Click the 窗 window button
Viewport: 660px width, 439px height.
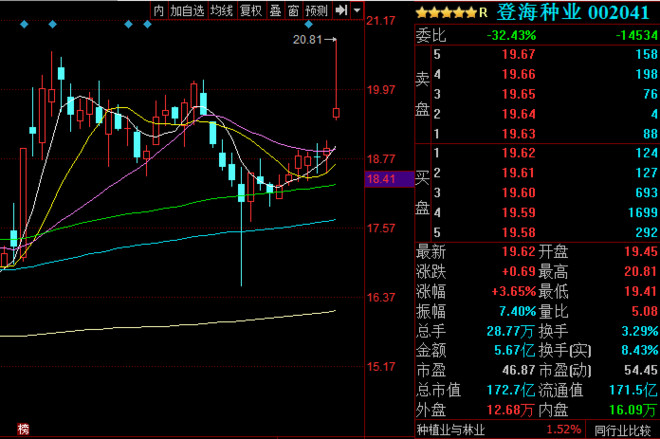click(x=293, y=11)
